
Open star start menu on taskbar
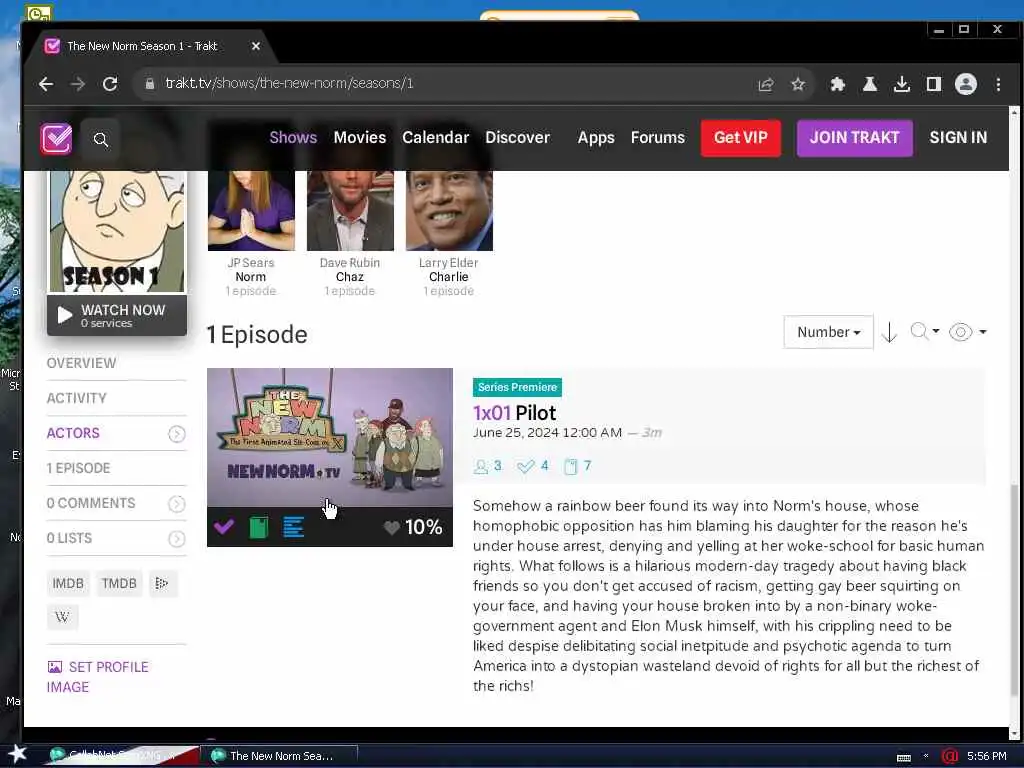[x=17, y=754]
